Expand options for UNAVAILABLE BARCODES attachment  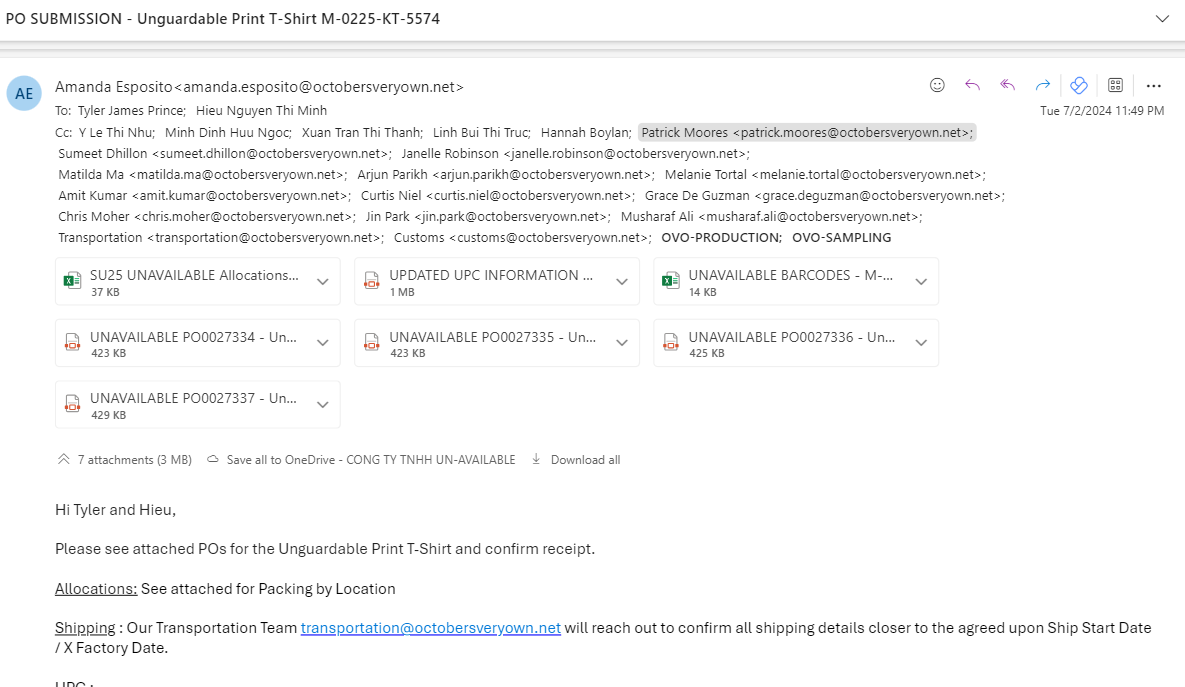point(921,282)
